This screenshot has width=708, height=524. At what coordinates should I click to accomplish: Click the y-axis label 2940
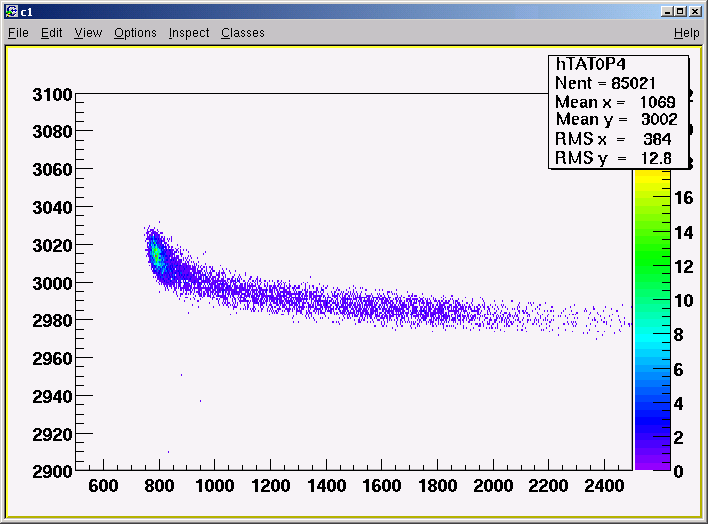pyautogui.click(x=52, y=397)
